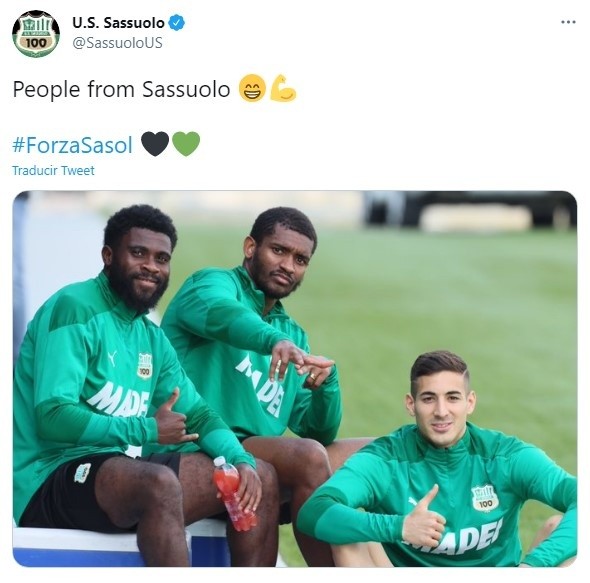Click the Sassuolo crest on left player's shirt
The image size is (590, 583).
[x=144, y=365]
